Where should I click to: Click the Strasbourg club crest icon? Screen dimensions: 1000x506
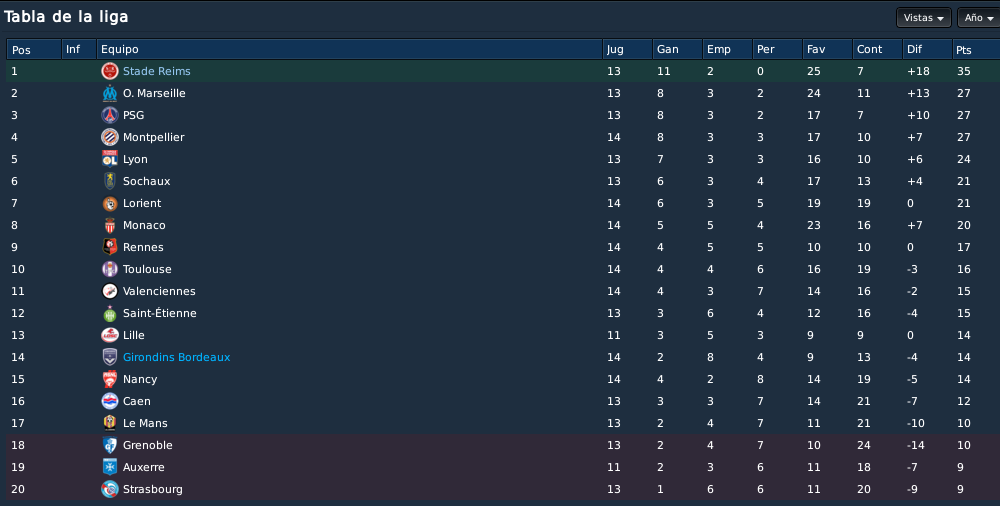point(110,489)
